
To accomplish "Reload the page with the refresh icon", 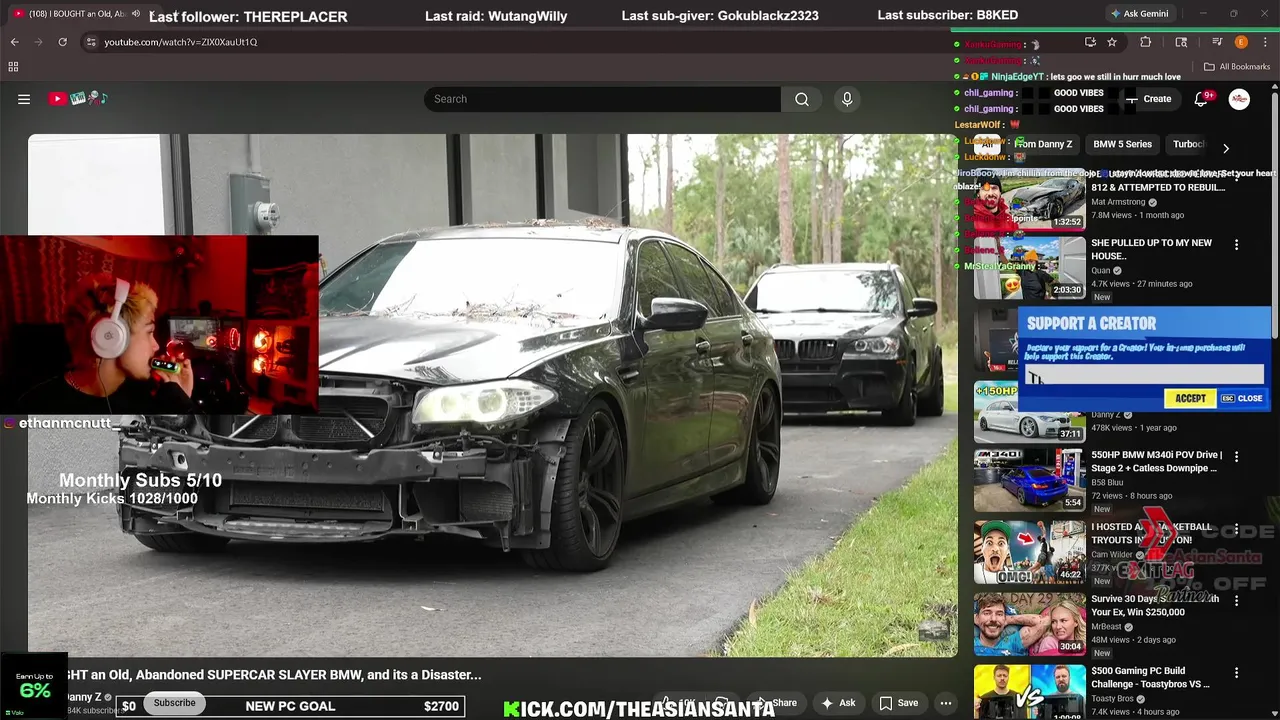I will pos(62,42).
